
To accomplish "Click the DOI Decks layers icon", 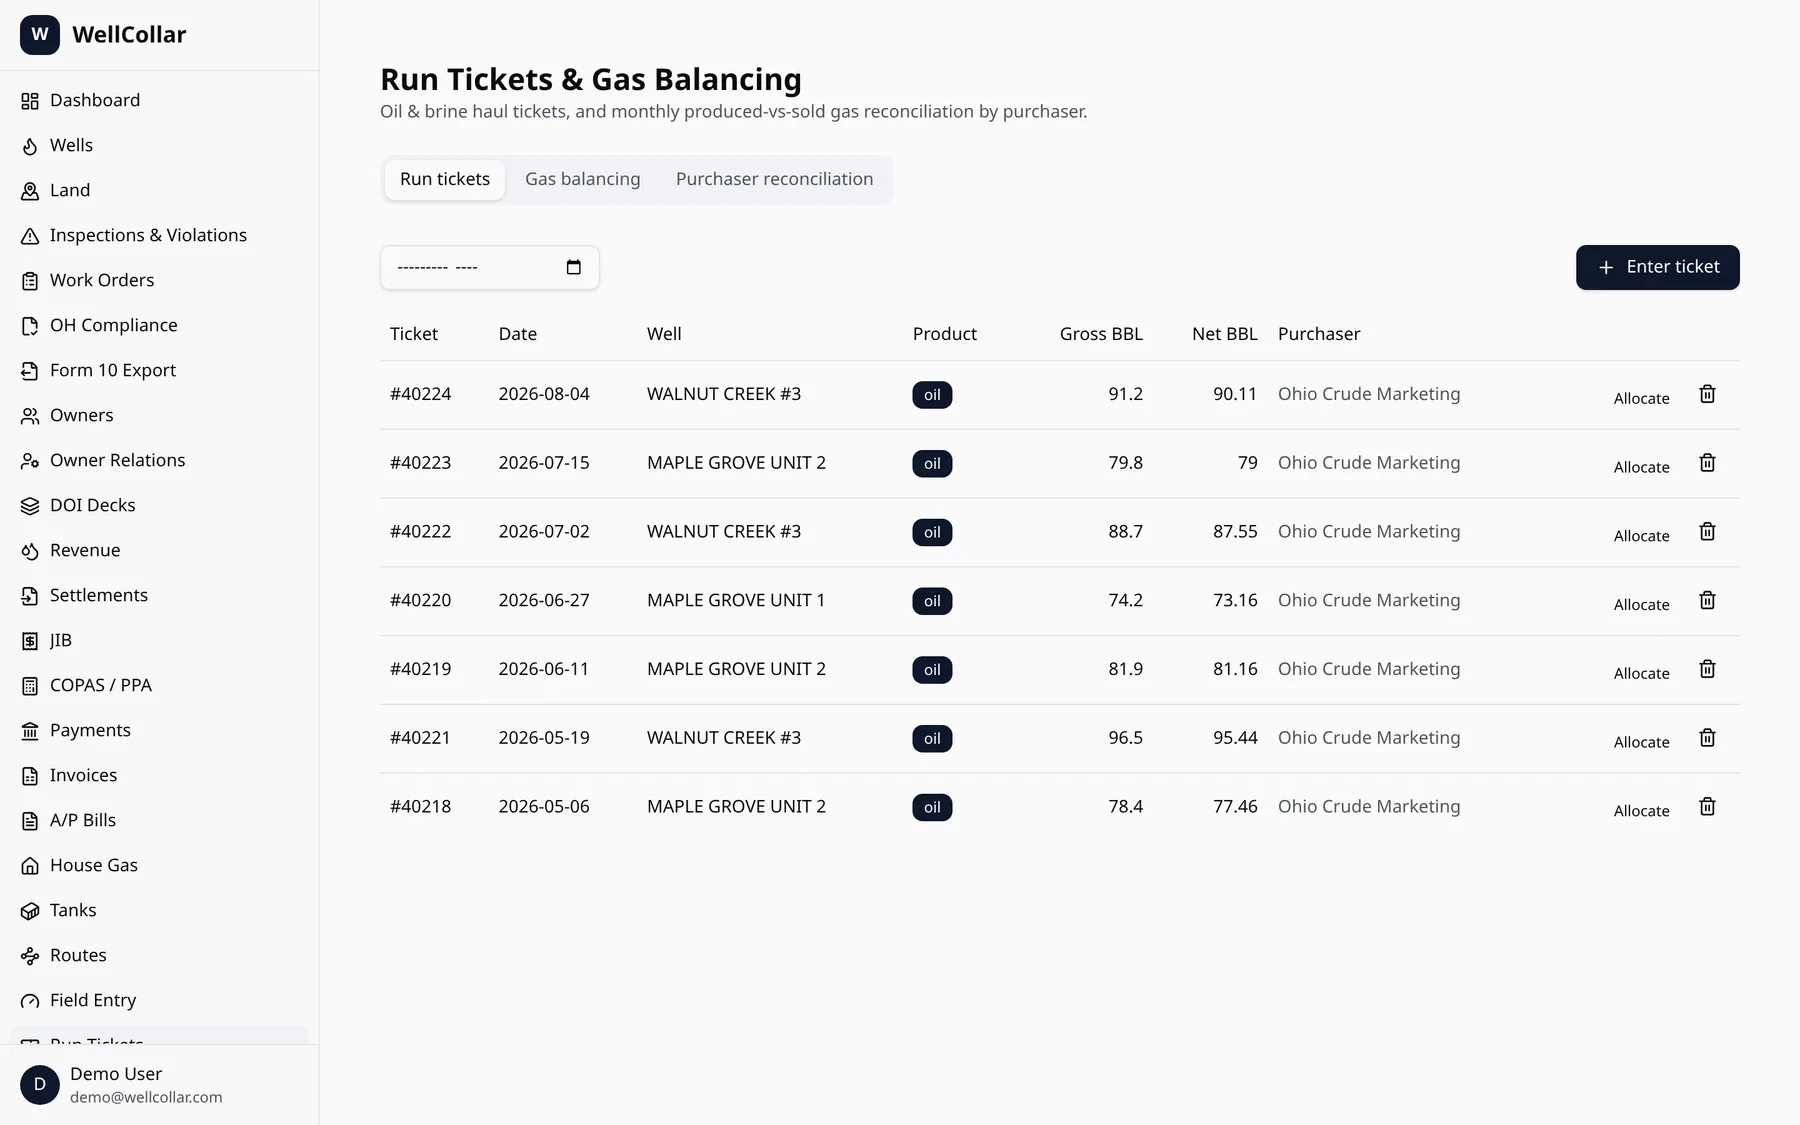I will tap(30, 506).
